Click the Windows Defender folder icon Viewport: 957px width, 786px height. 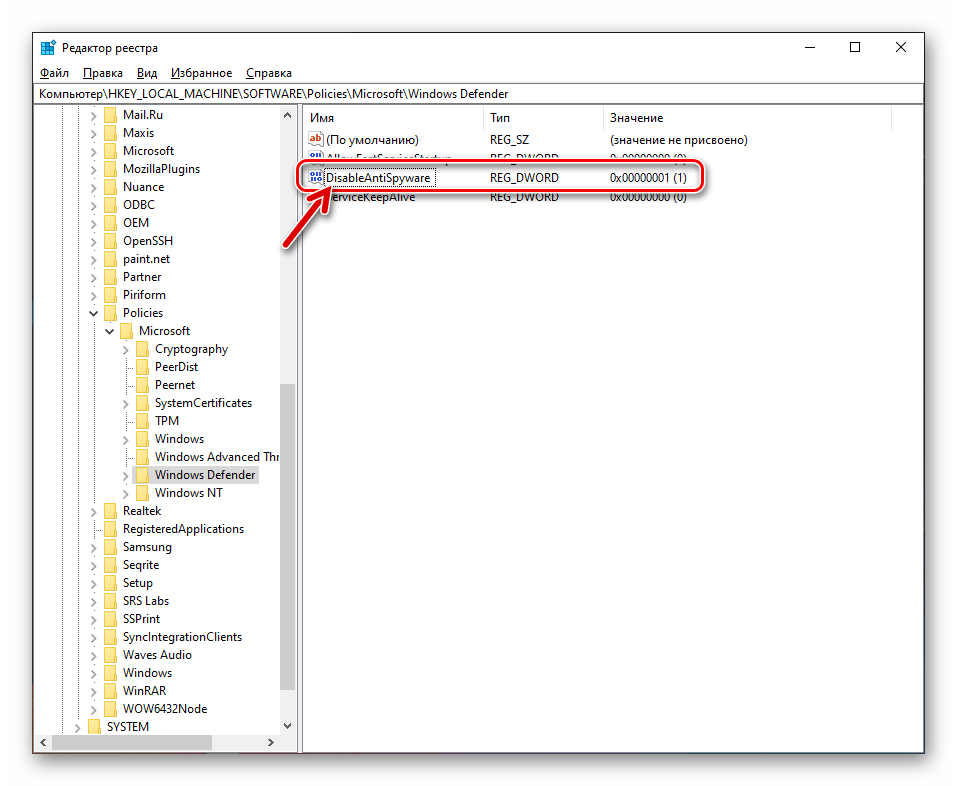pyautogui.click(x=142, y=475)
